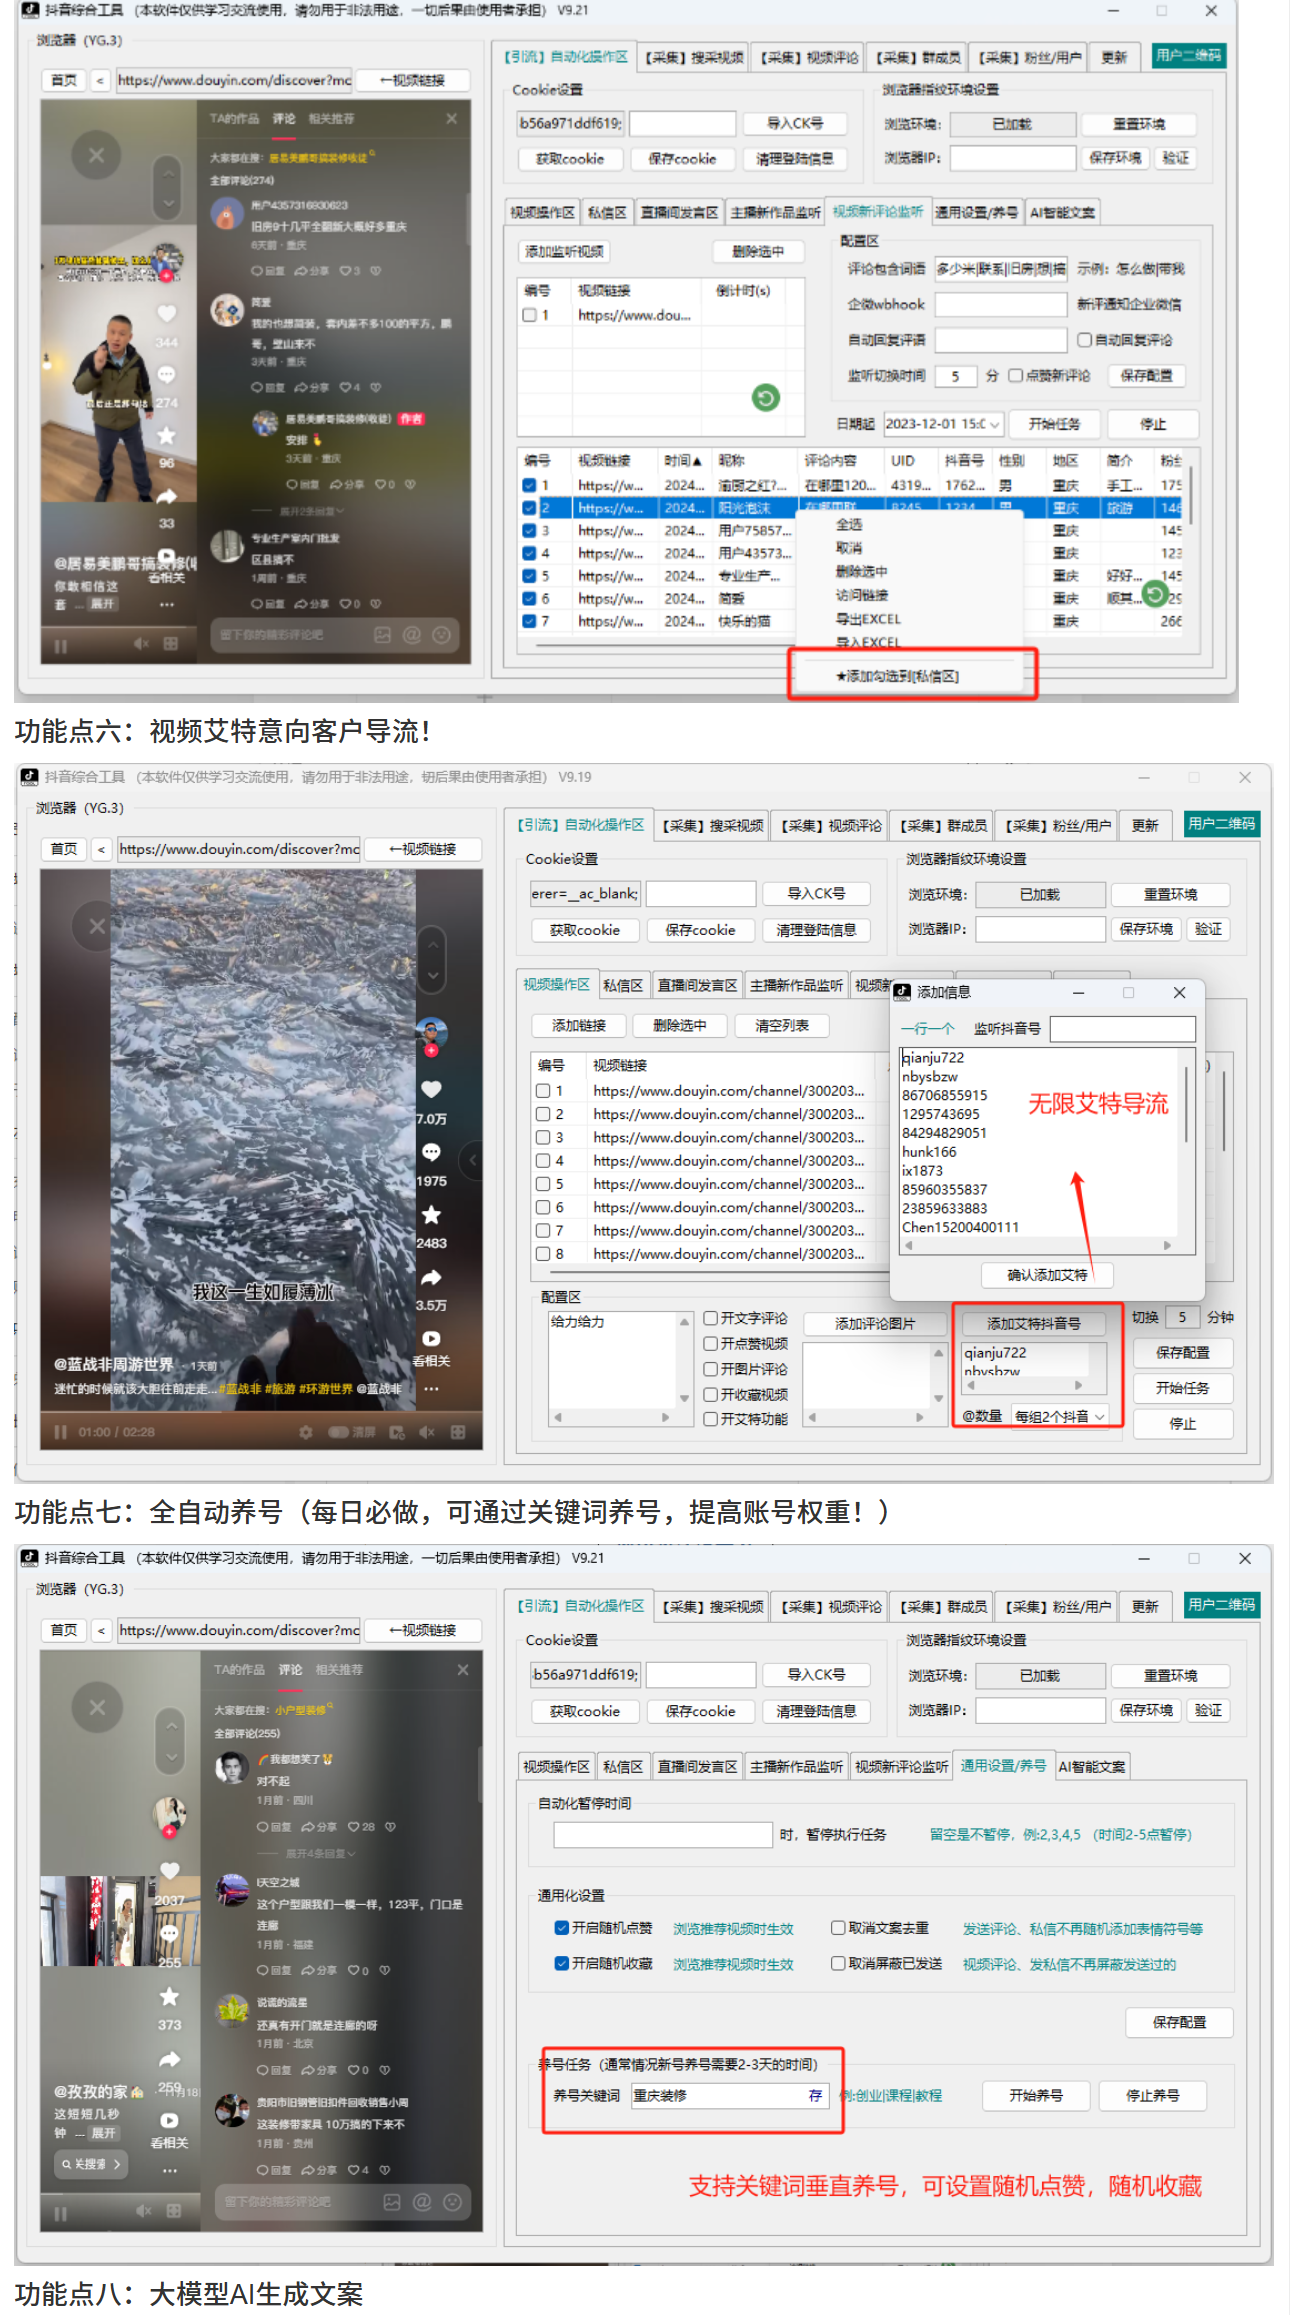Click next-video down chevron in 蓝战非 player

coord(432,974)
